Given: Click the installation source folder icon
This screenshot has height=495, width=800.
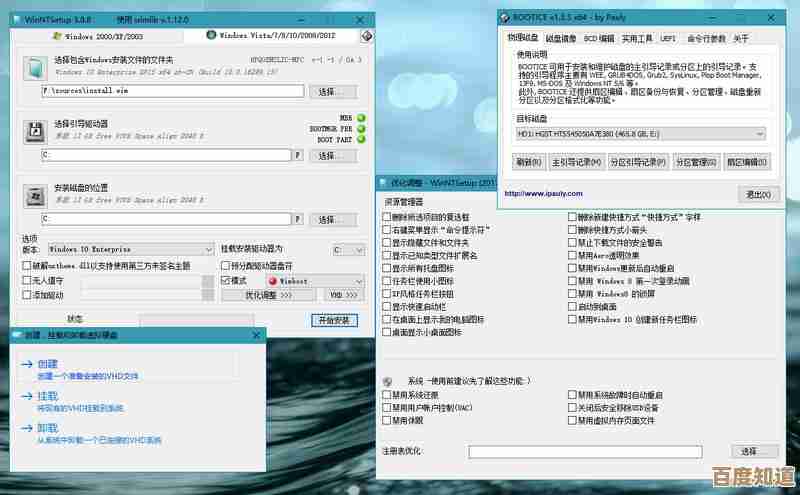Looking at the screenshot, I should point(34,67).
